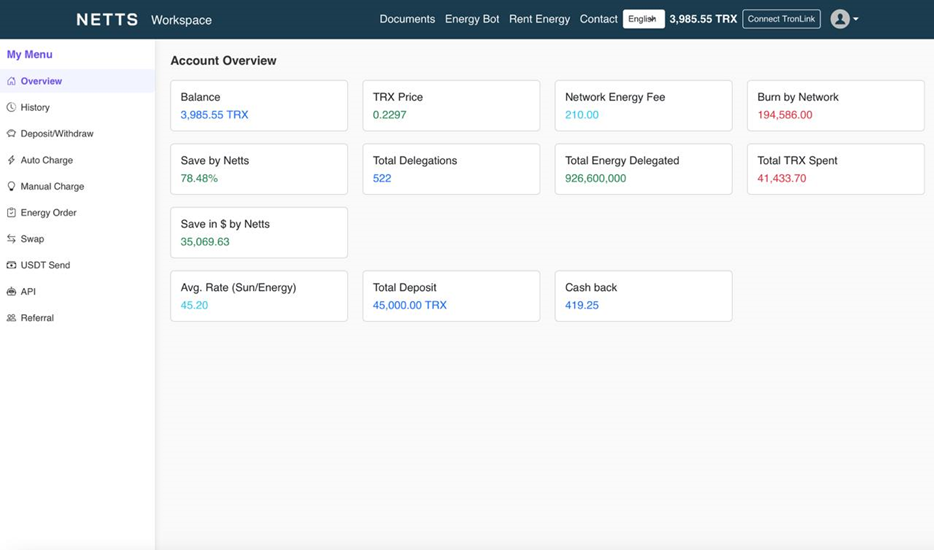Click the caret next to profile avatar
This screenshot has width=934, height=550.
coord(856,19)
